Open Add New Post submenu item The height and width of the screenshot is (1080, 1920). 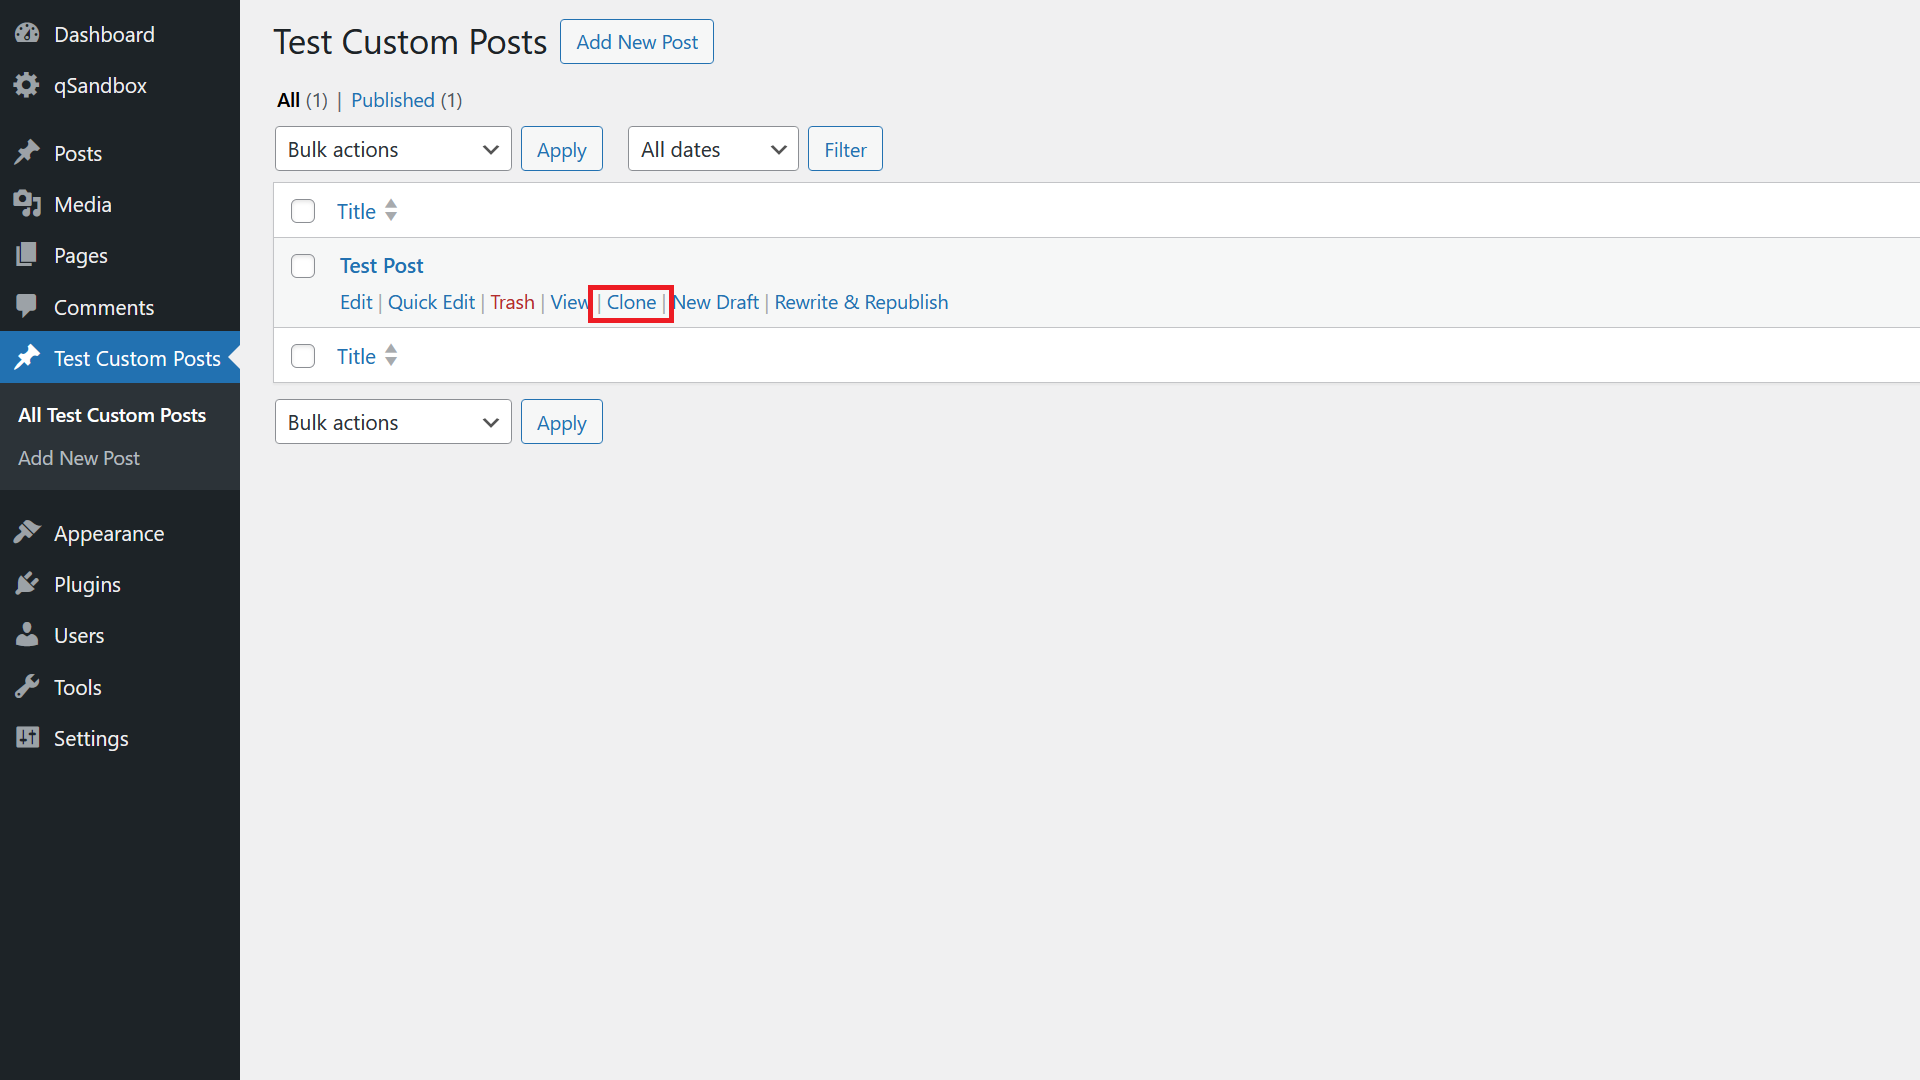coord(79,458)
